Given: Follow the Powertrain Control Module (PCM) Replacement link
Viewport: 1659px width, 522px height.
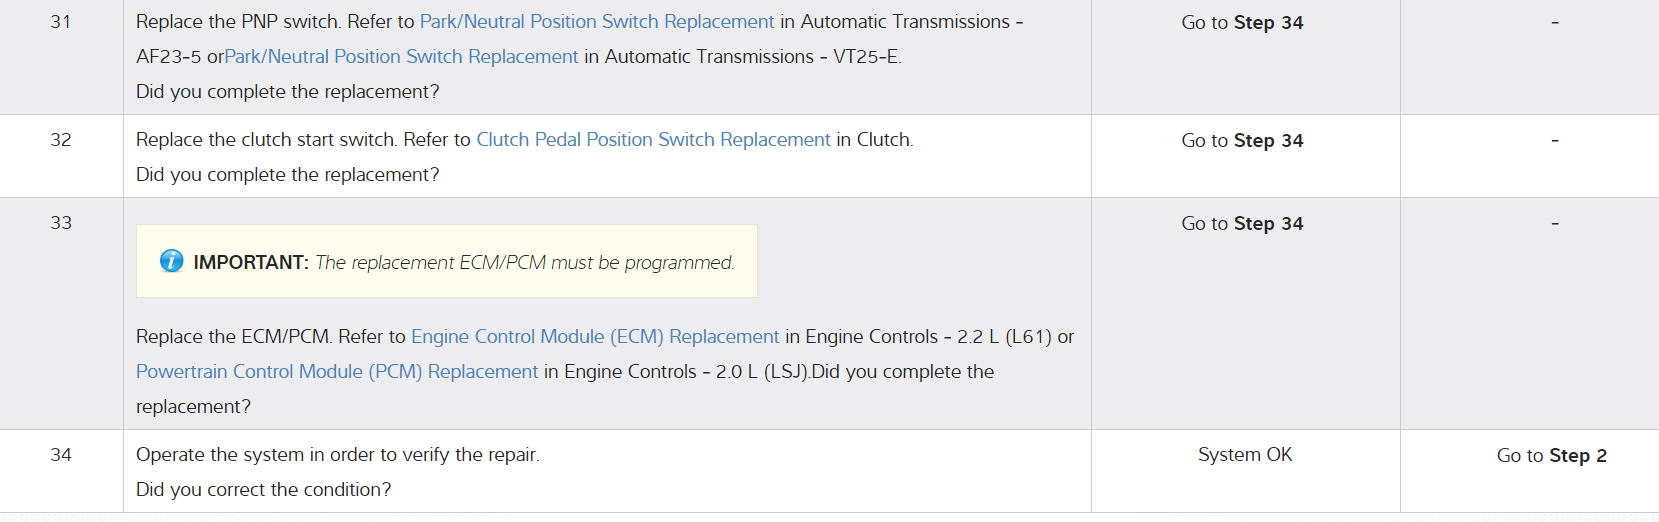Looking at the screenshot, I should pyautogui.click(x=337, y=372).
